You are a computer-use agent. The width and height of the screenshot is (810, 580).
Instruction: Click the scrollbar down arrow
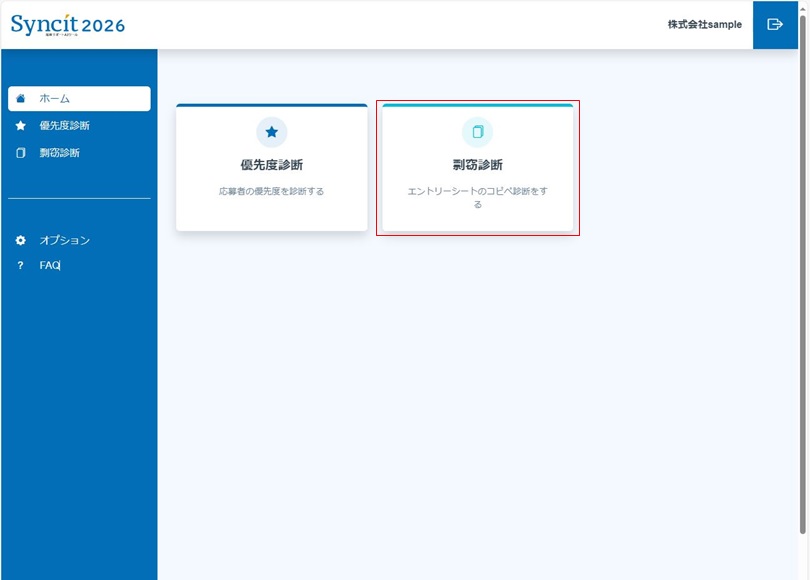[804, 573]
